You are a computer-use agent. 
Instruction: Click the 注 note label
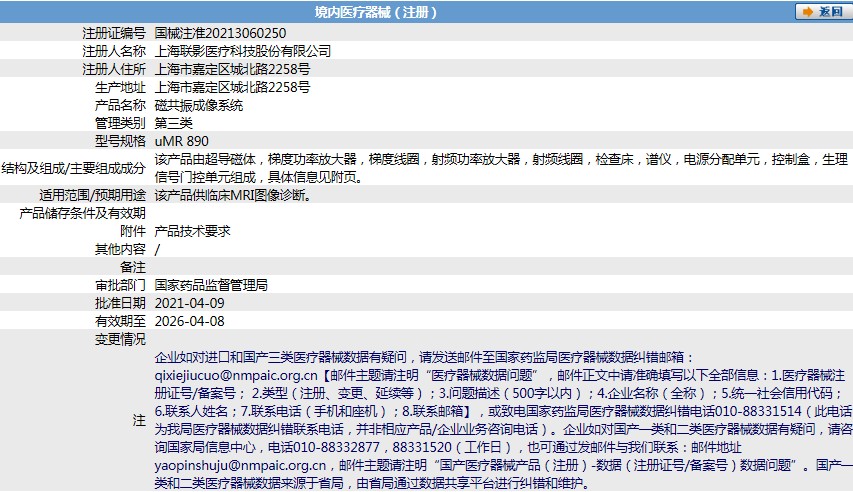point(139,420)
